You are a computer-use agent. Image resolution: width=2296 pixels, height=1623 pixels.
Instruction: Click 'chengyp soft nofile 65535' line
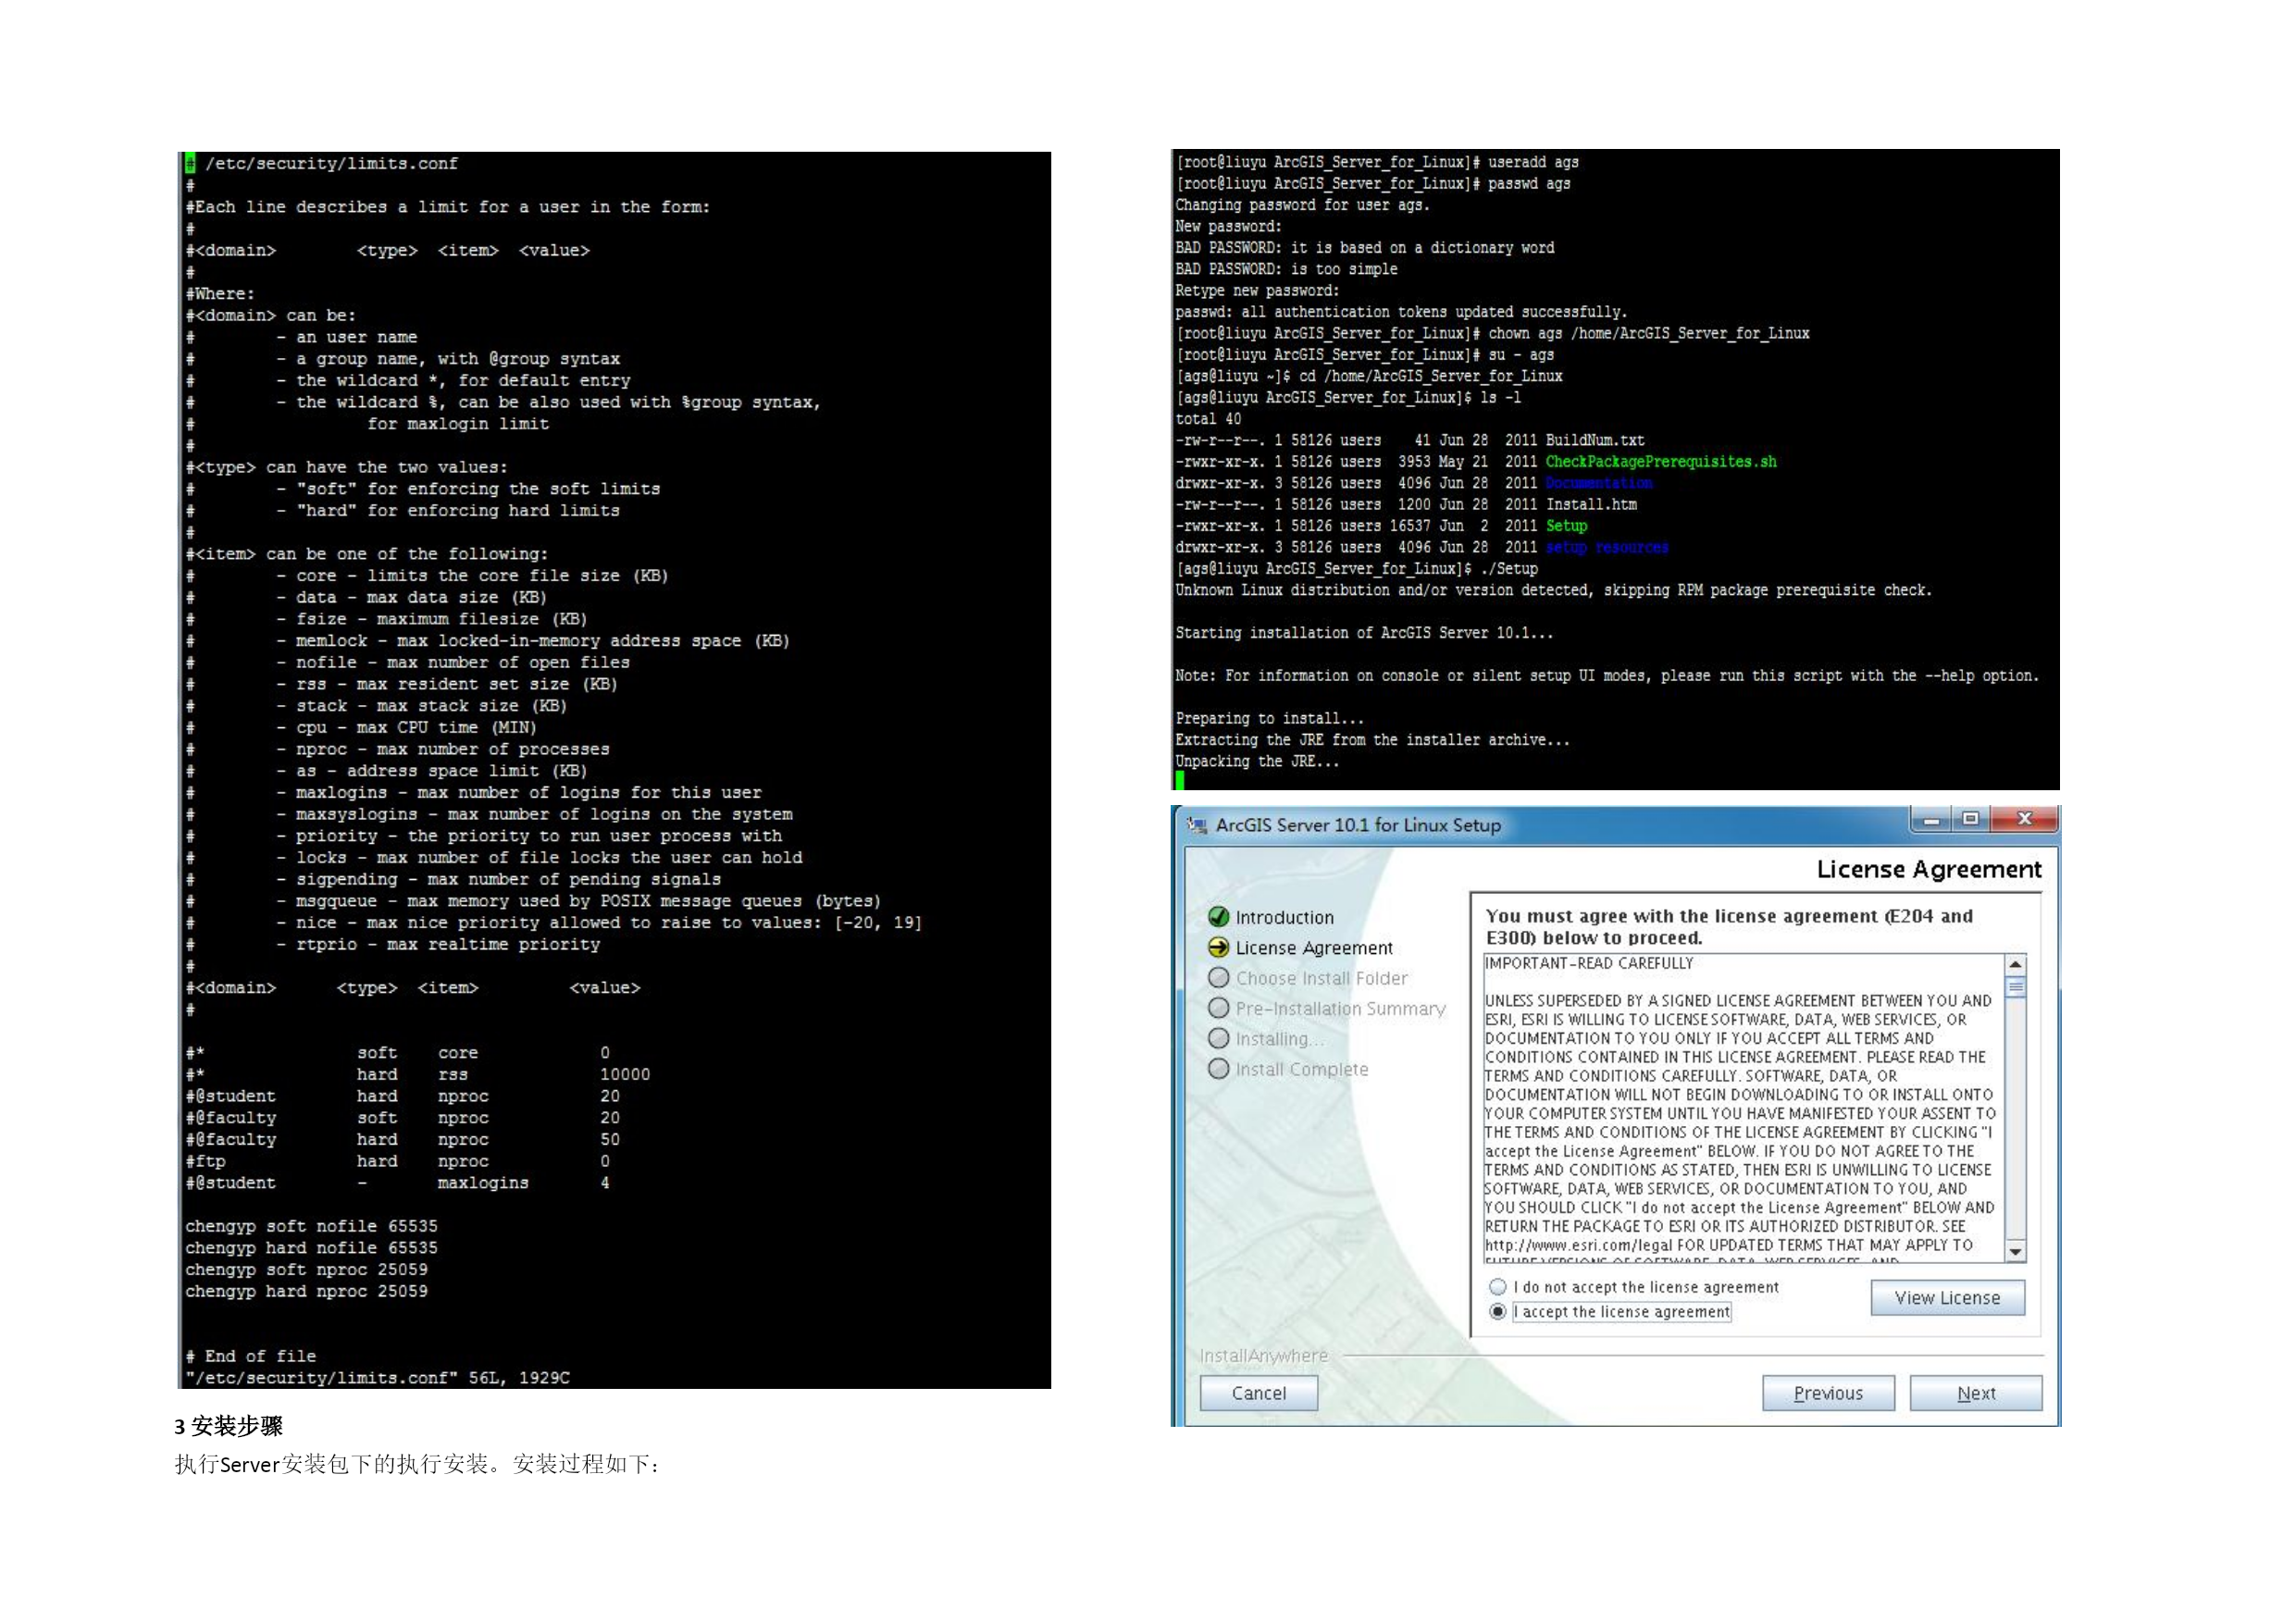311,1226
